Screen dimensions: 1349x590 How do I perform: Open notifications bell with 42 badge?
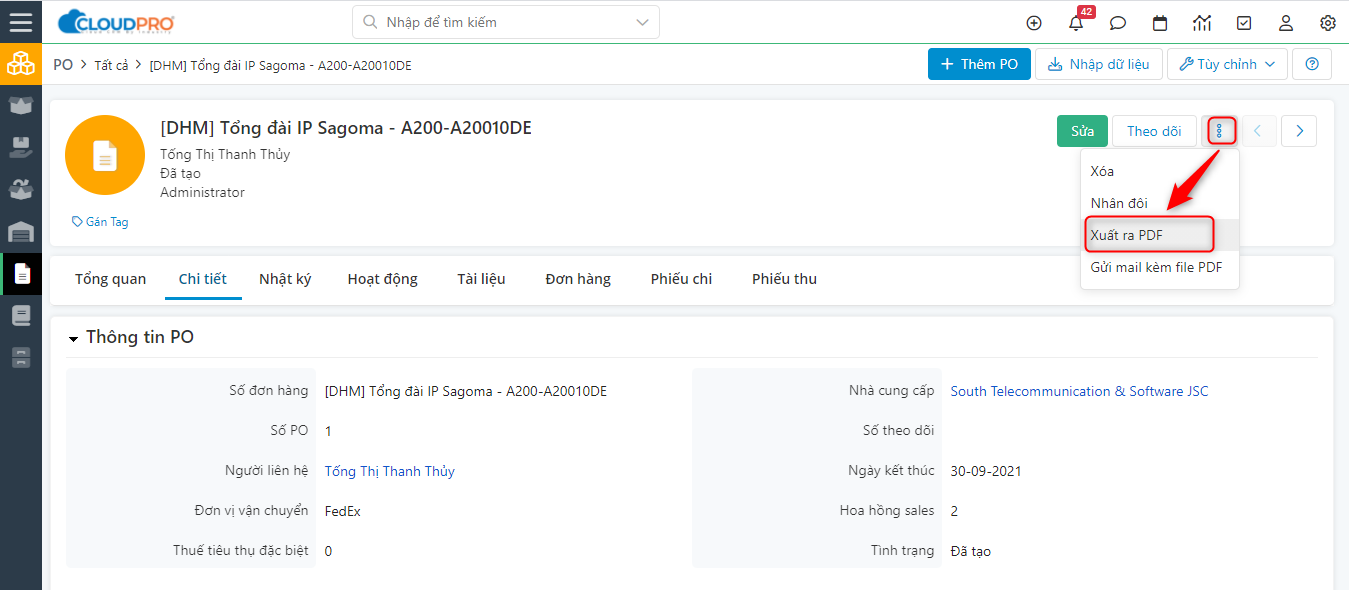(1077, 22)
